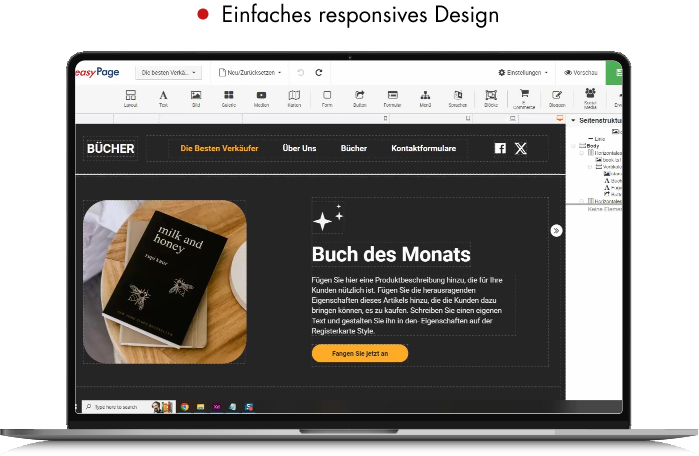Viewport: 699px width, 456px height.
Task: Select the Sprachen languages tool
Action: click(458, 99)
